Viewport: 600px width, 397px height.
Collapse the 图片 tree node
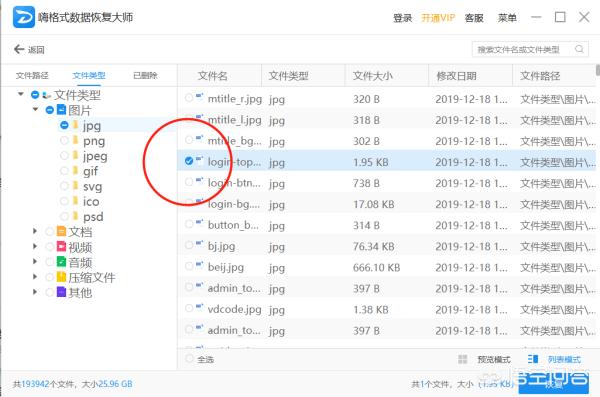pos(36,109)
